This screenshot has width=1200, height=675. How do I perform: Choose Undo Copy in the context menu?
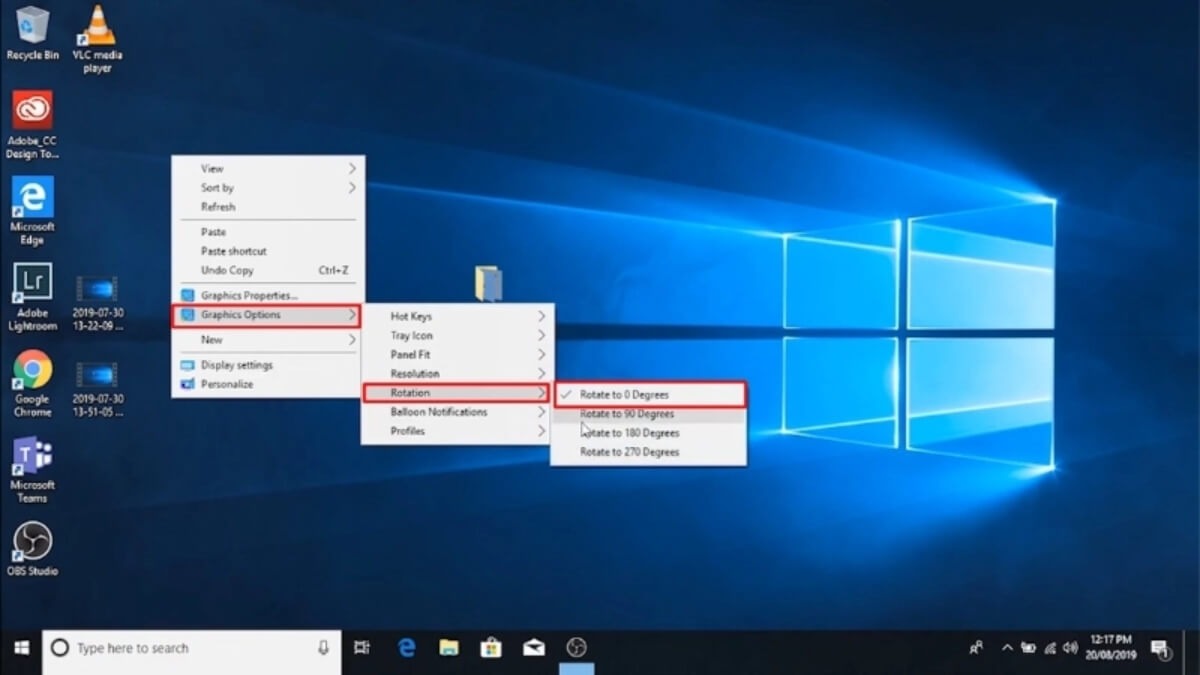[x=268, y=270]
